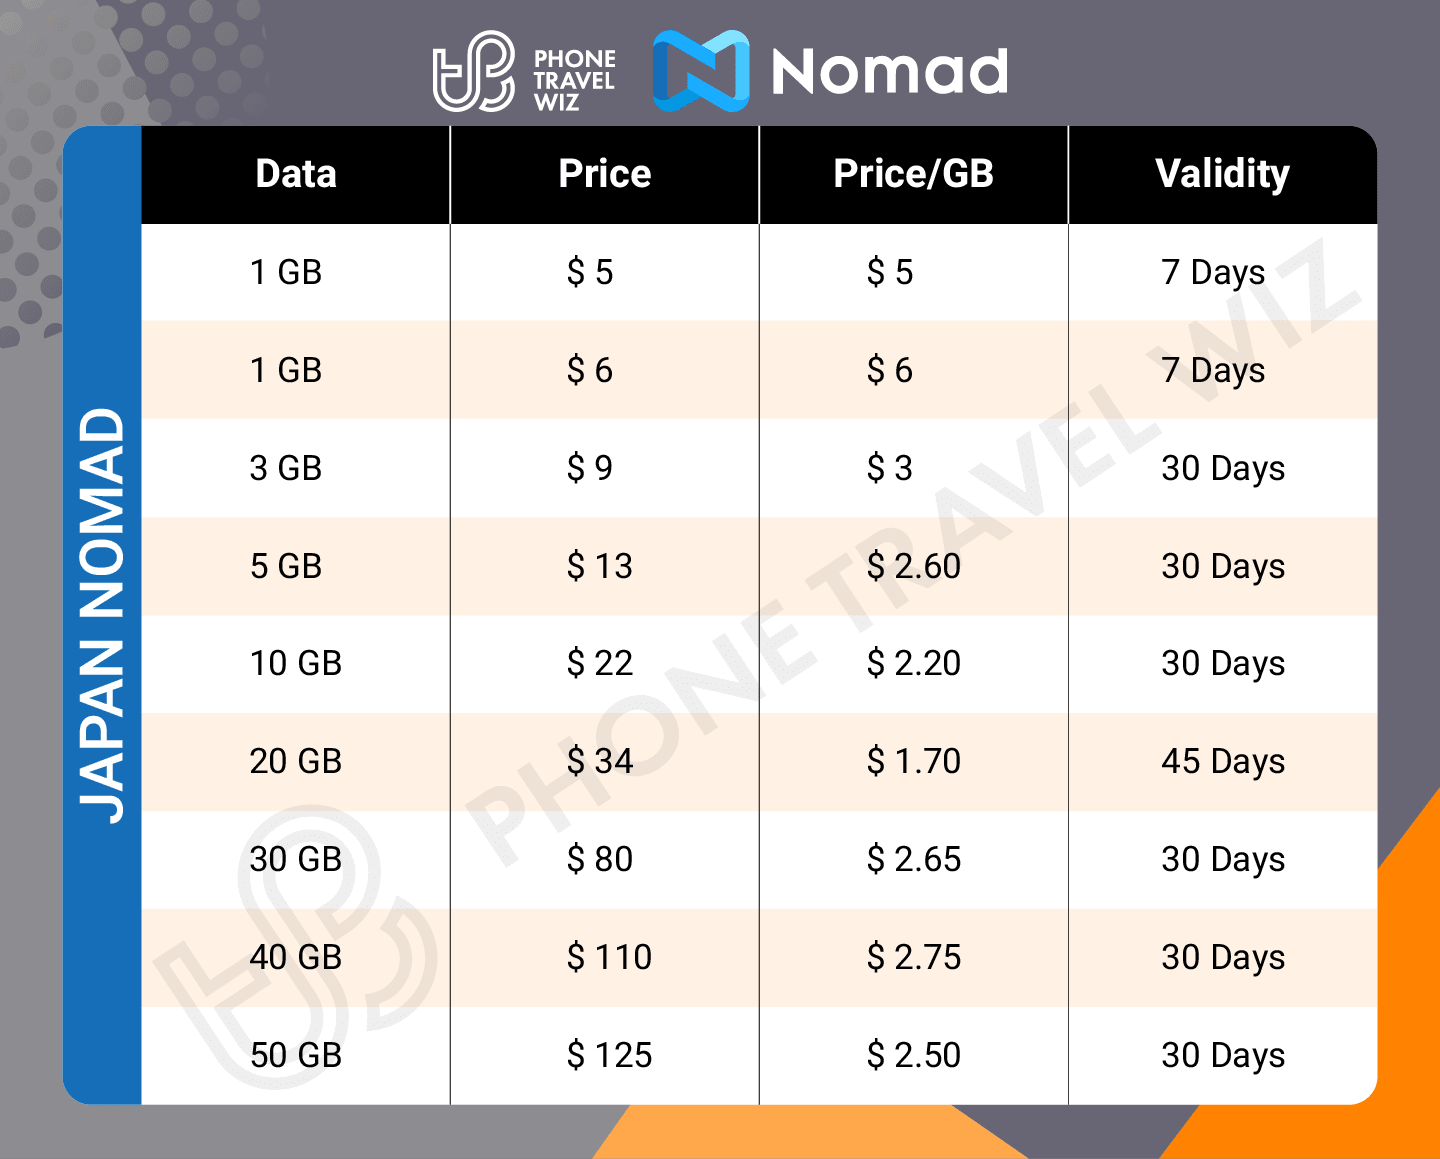This screenshot has height=1159, width=1440.
Task: Select the 5 GB data cell
Action: pyautogui.click(x=286, y=566)
